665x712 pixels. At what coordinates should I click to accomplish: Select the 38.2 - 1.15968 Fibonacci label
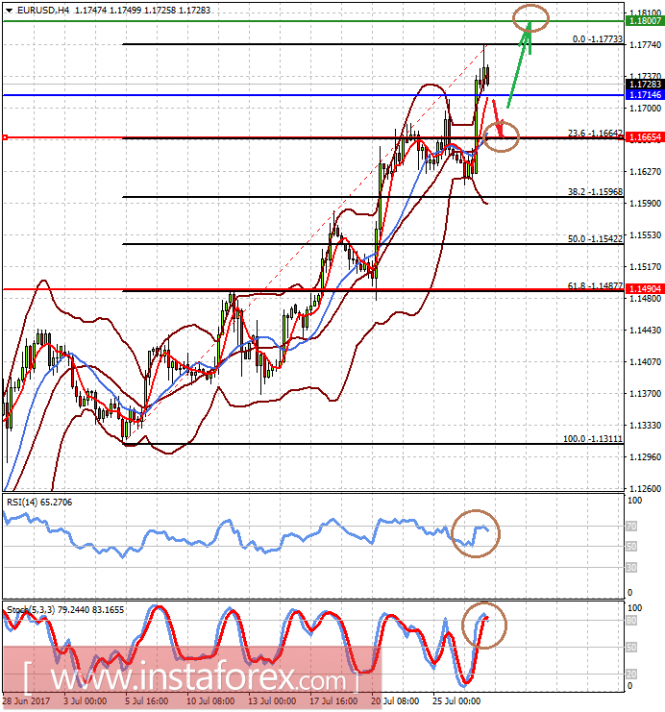(x=596, y=191)
